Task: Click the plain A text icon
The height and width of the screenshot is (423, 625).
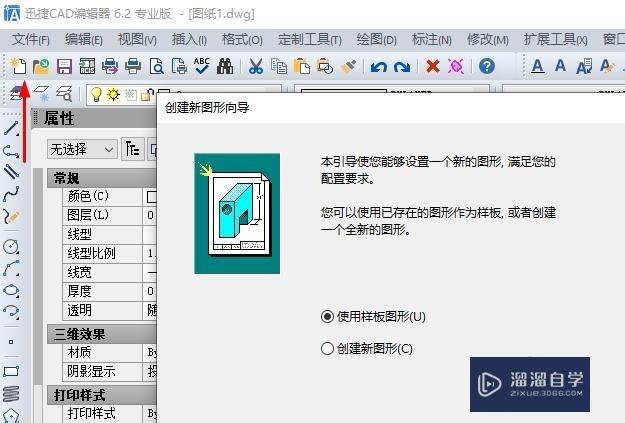Action: (x=560, y=65)
